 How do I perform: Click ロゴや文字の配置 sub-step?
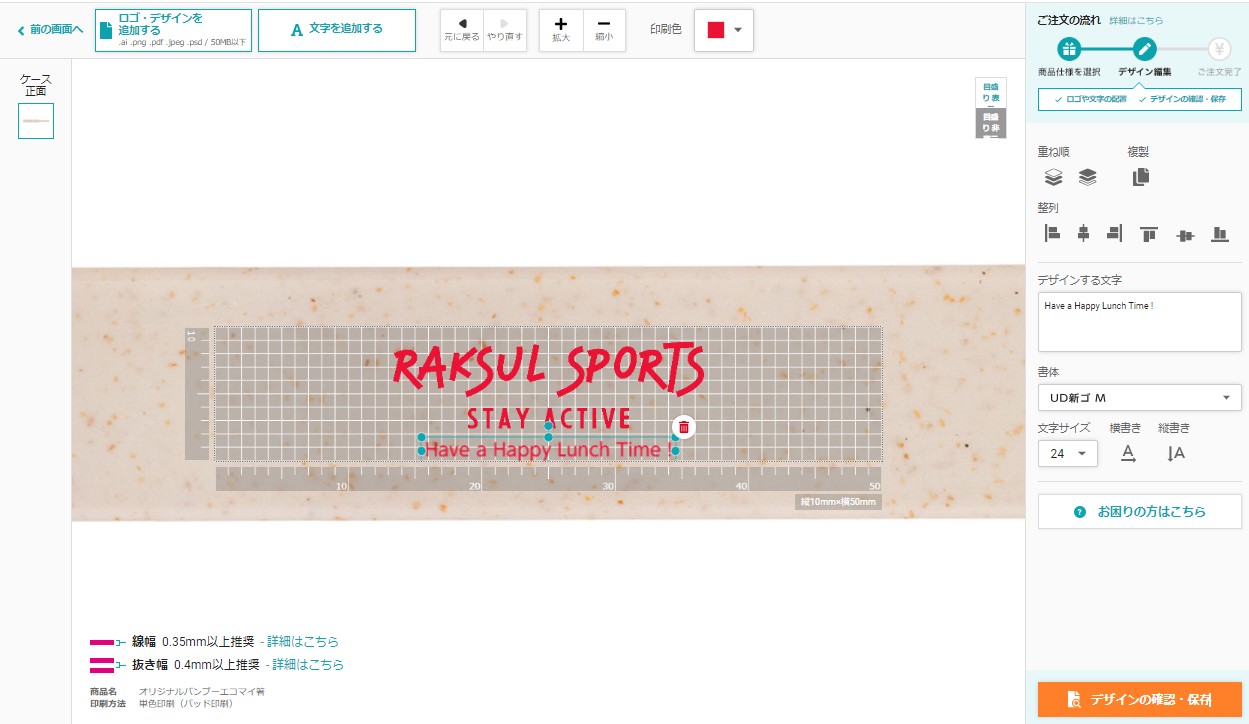pyautogui.click(x=1090, y=99)
